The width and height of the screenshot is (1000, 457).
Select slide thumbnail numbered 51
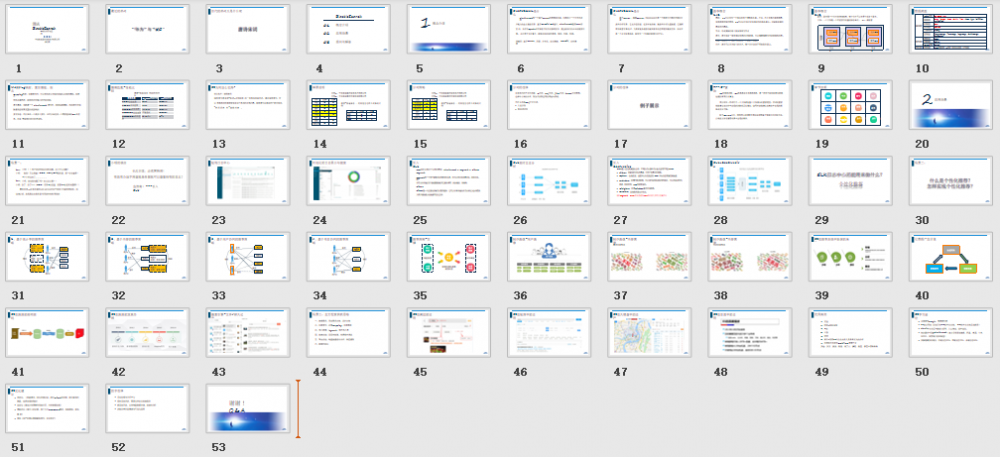[47, 409]
